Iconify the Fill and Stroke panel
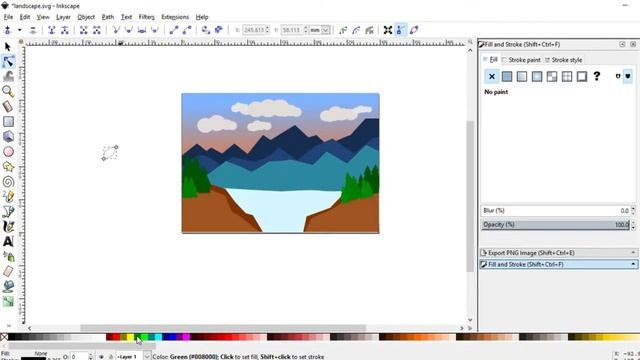Image resolution: width=640 pixels, height=360 pixels. [622, 44]
